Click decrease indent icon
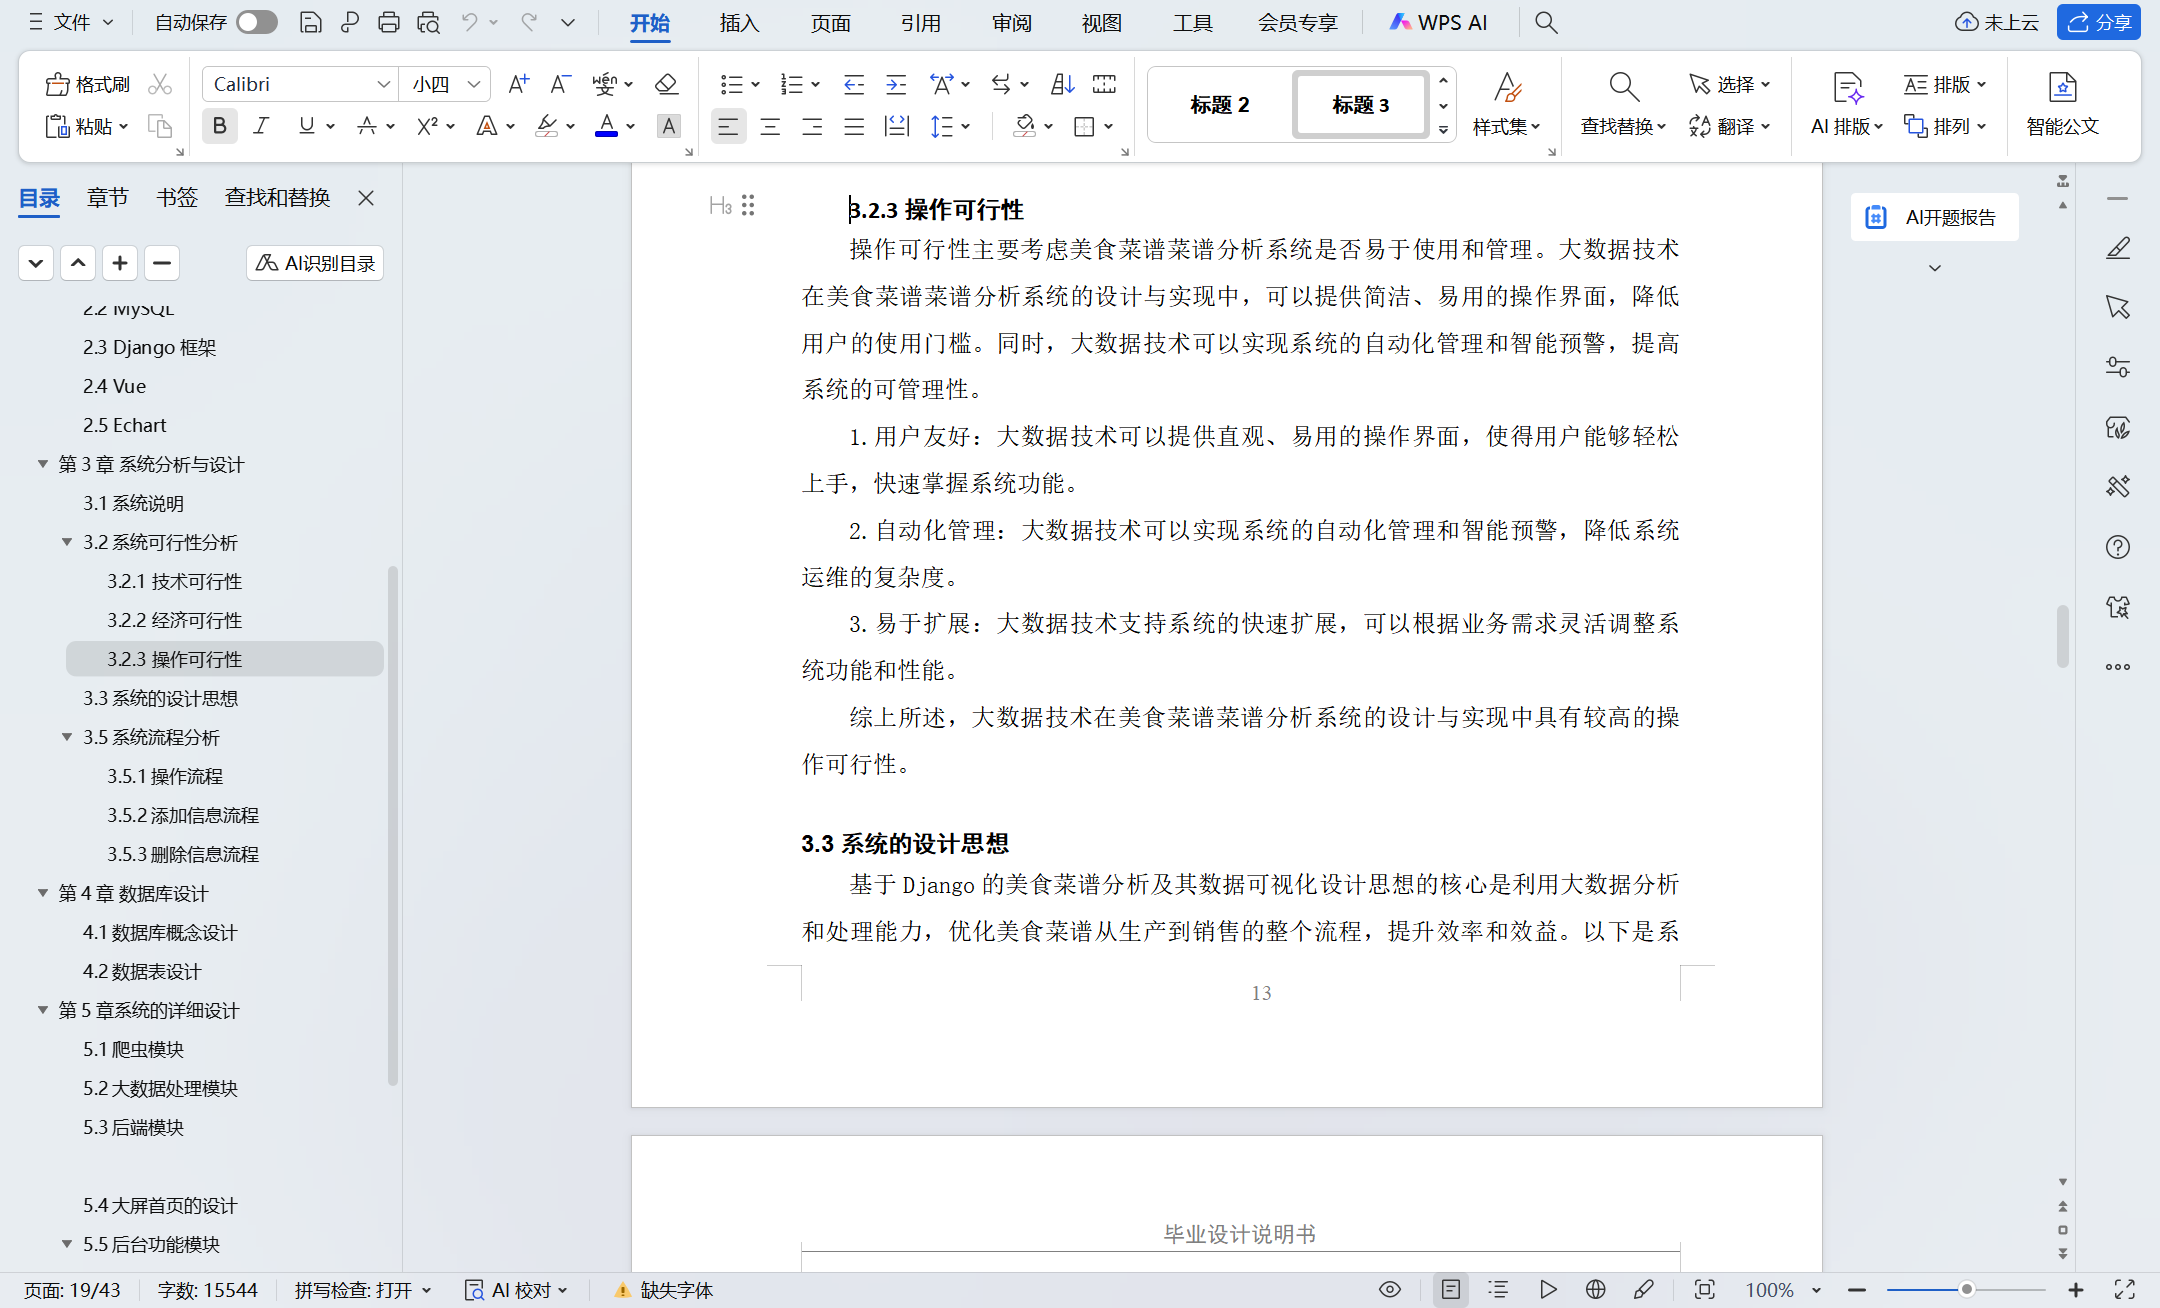This screenshot has width=2160, height=1308. point(853,84)
